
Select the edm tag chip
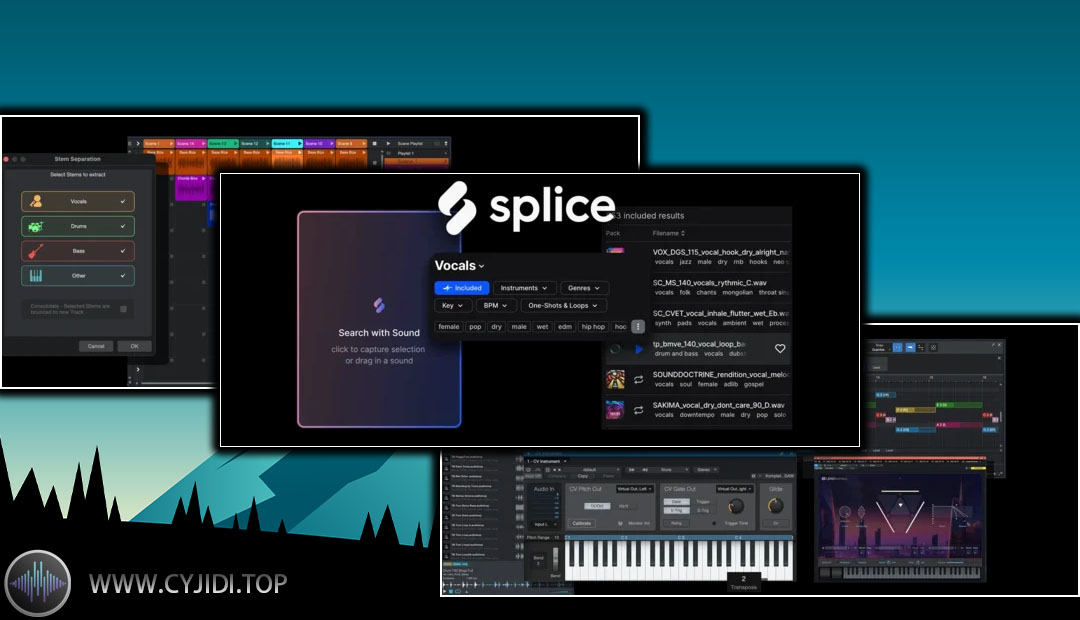[x=565, y=327]
